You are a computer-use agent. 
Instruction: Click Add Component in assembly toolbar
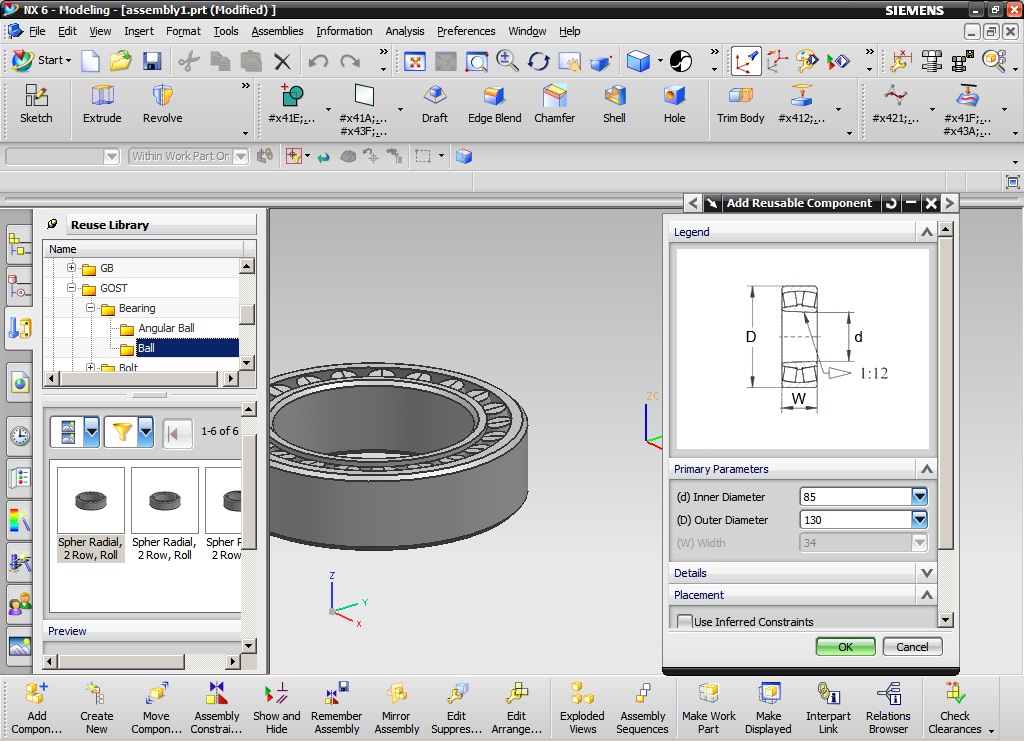37,708
